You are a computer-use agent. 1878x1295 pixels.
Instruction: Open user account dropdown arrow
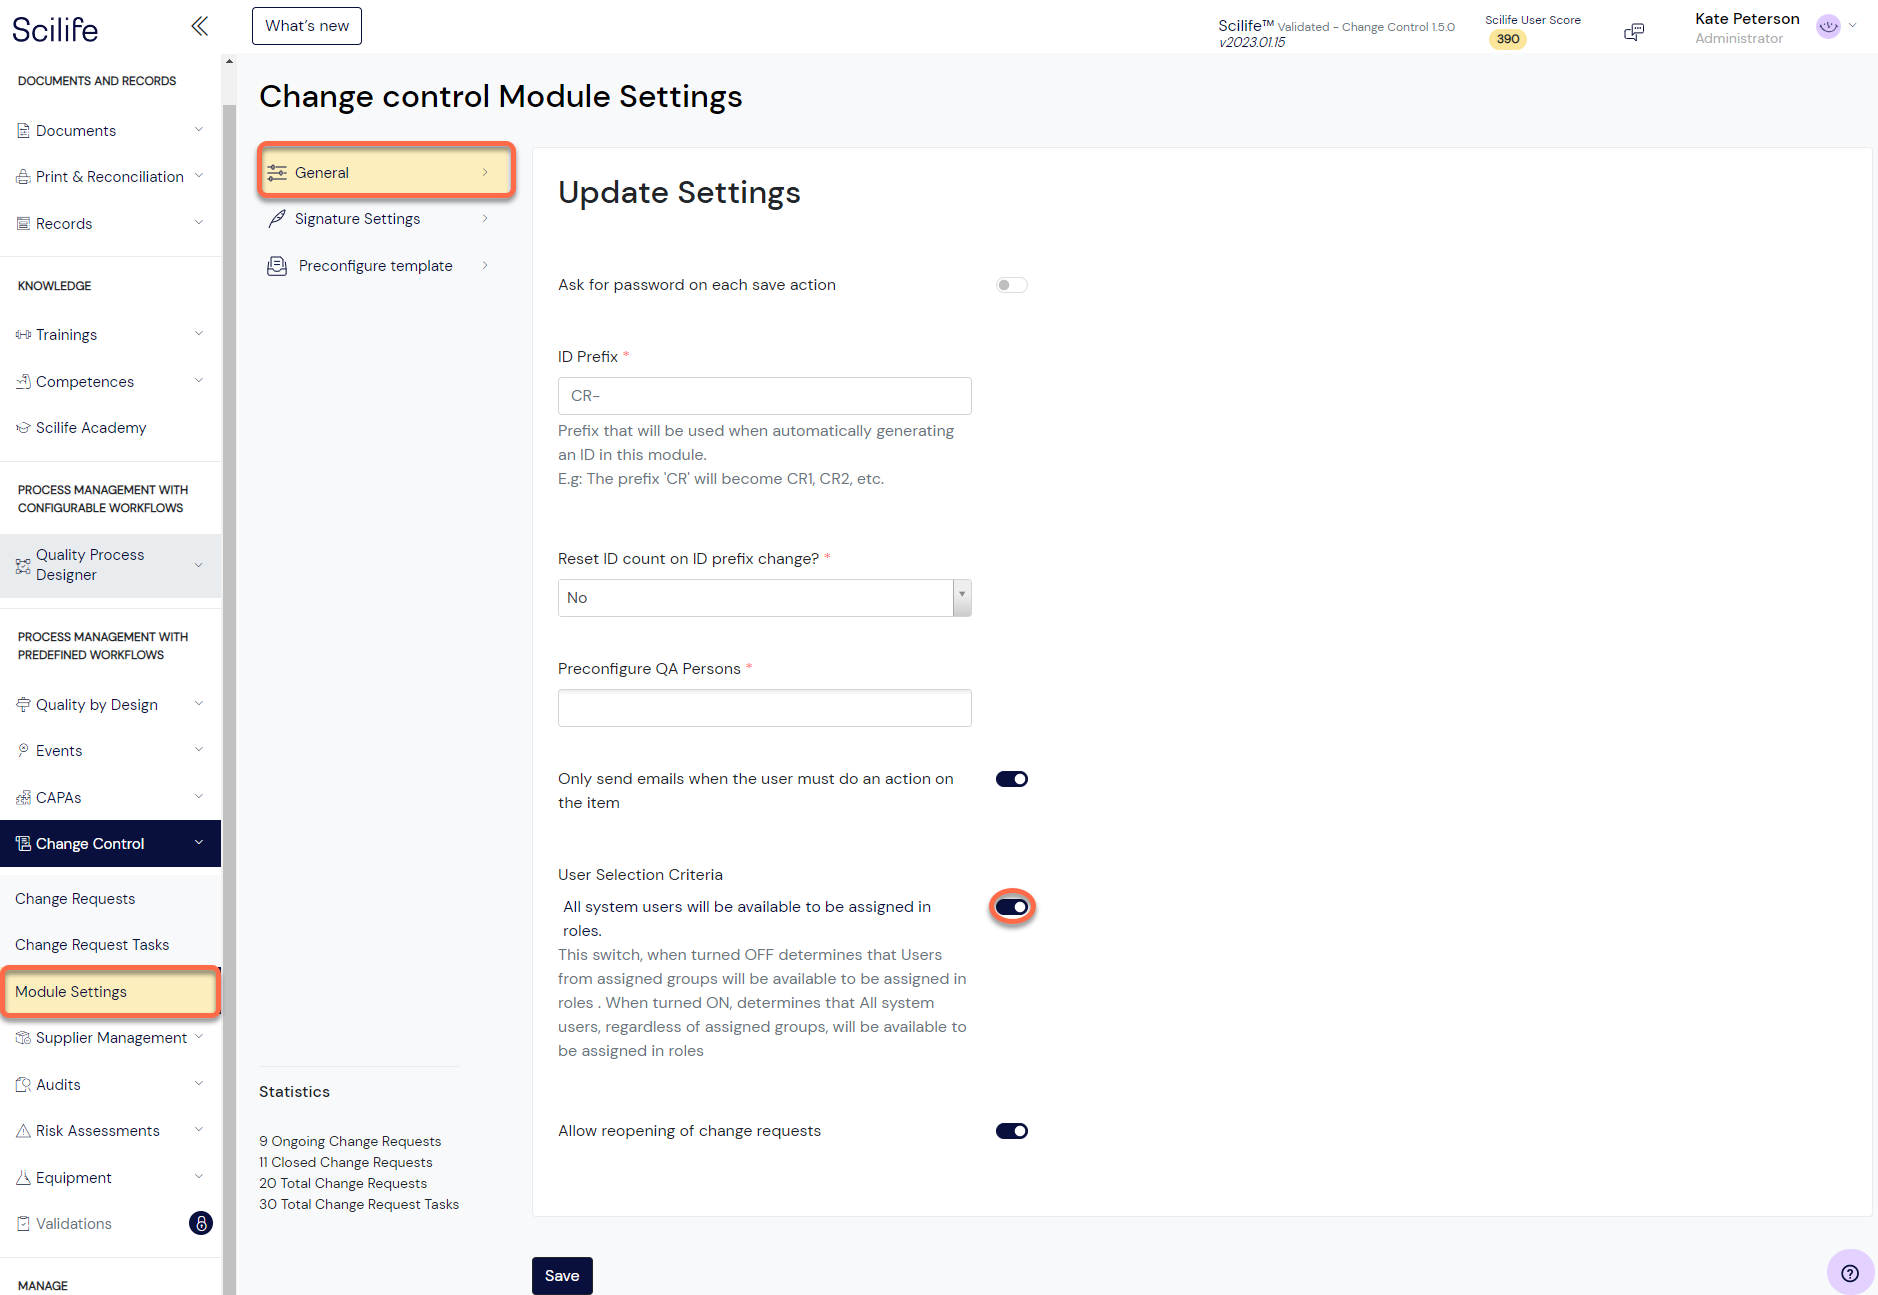pyautogui.click(x=1853, y=26)
